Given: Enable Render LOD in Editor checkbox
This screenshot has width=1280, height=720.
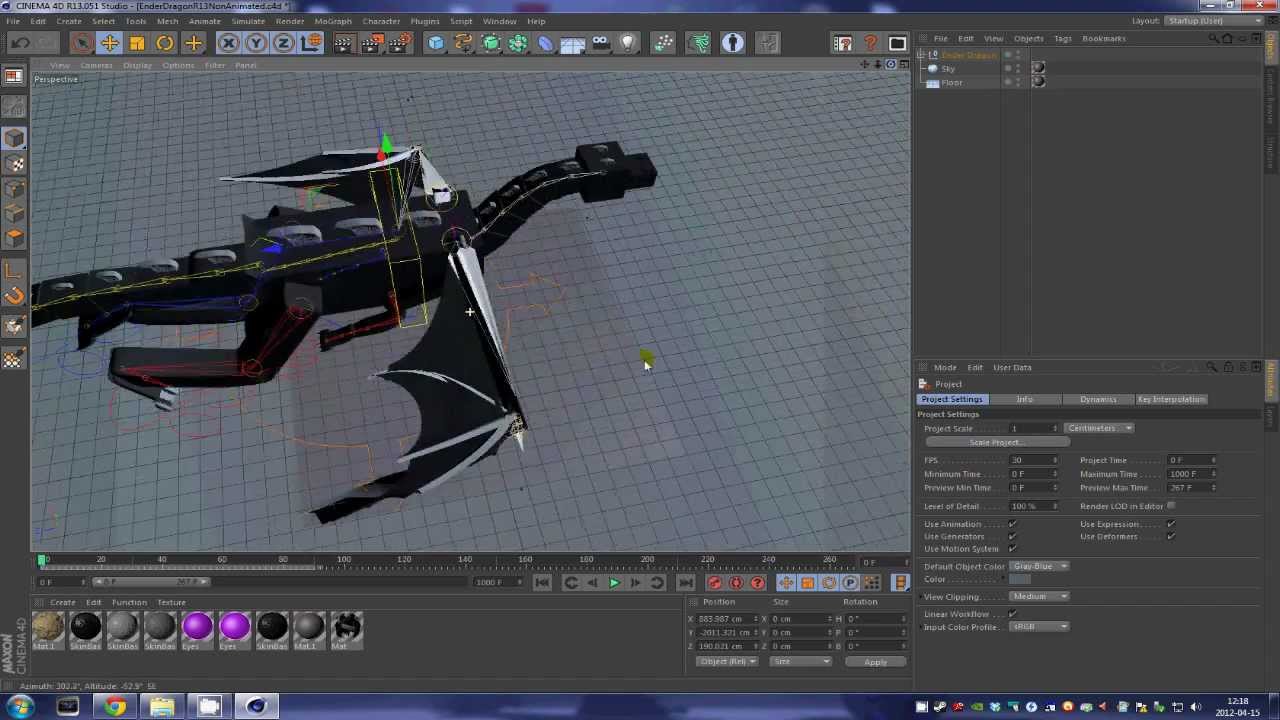Looking at the screenshot, I should click(1170, 506).
